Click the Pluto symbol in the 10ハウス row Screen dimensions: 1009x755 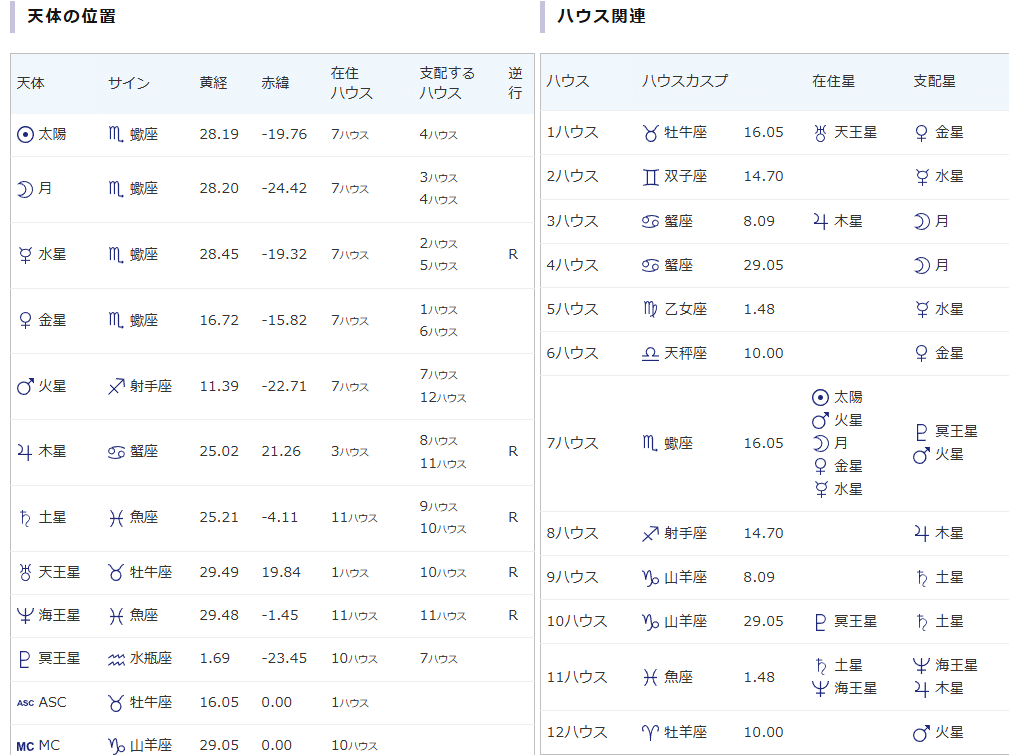pos(821,621)
